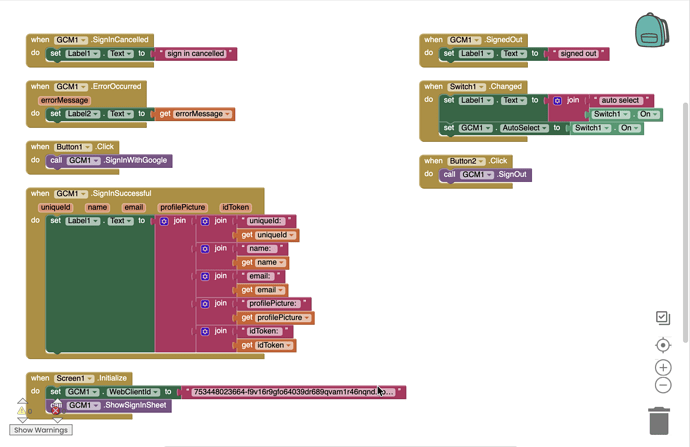Open WebClientId property dropdown
Screen dimensions: 690x447
click(x=134, y=392)
